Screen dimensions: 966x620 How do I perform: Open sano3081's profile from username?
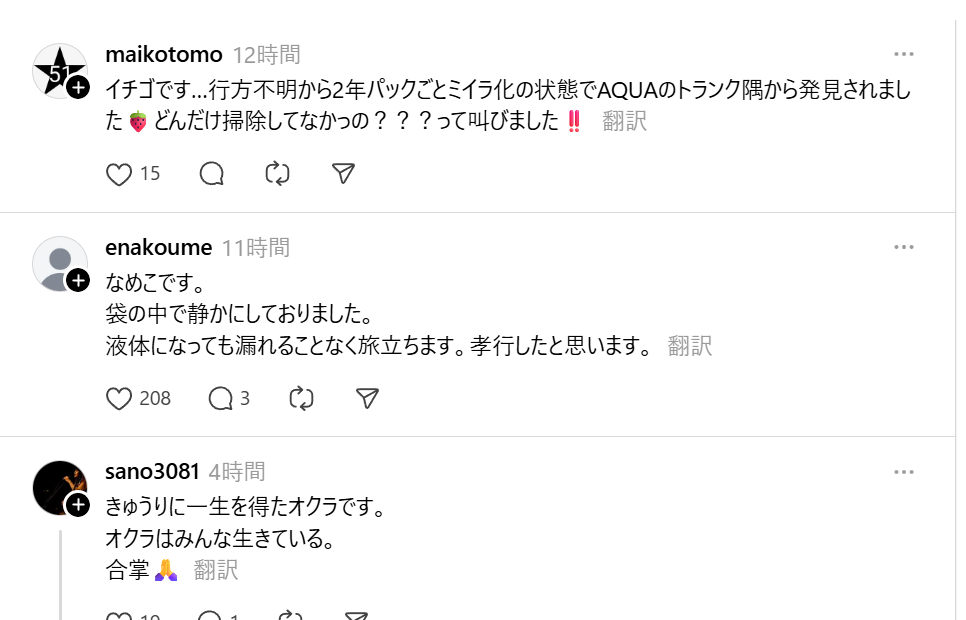pos(153,471)
